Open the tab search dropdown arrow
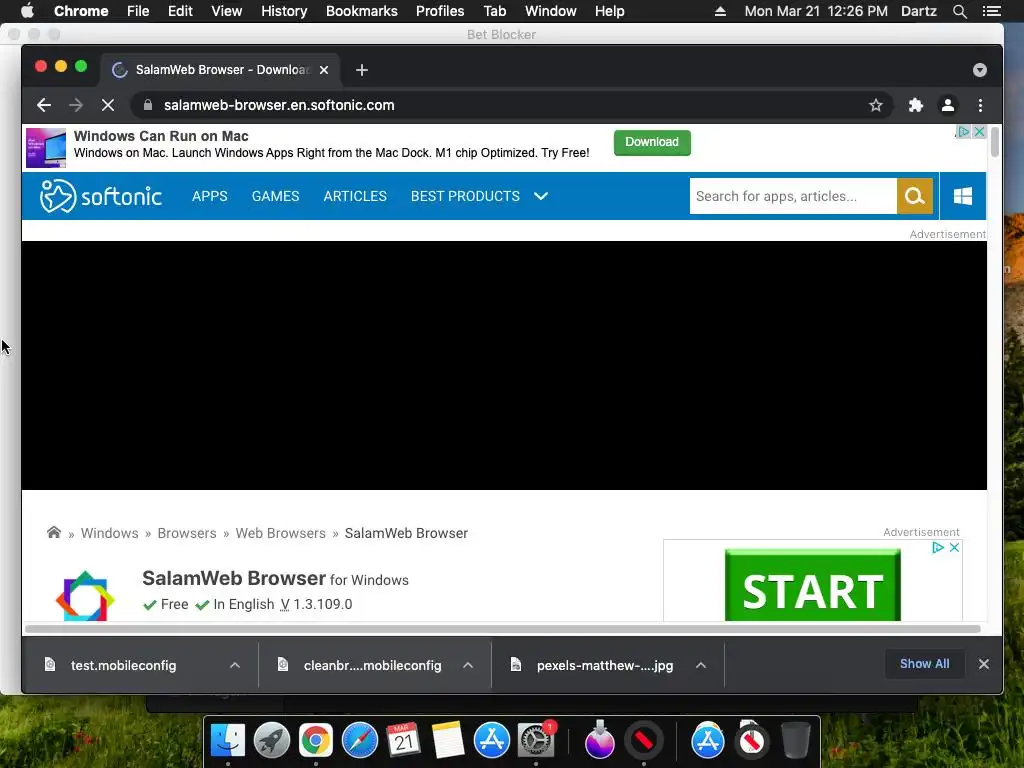This screenshot has width=1024, height=768. (980, 70)
